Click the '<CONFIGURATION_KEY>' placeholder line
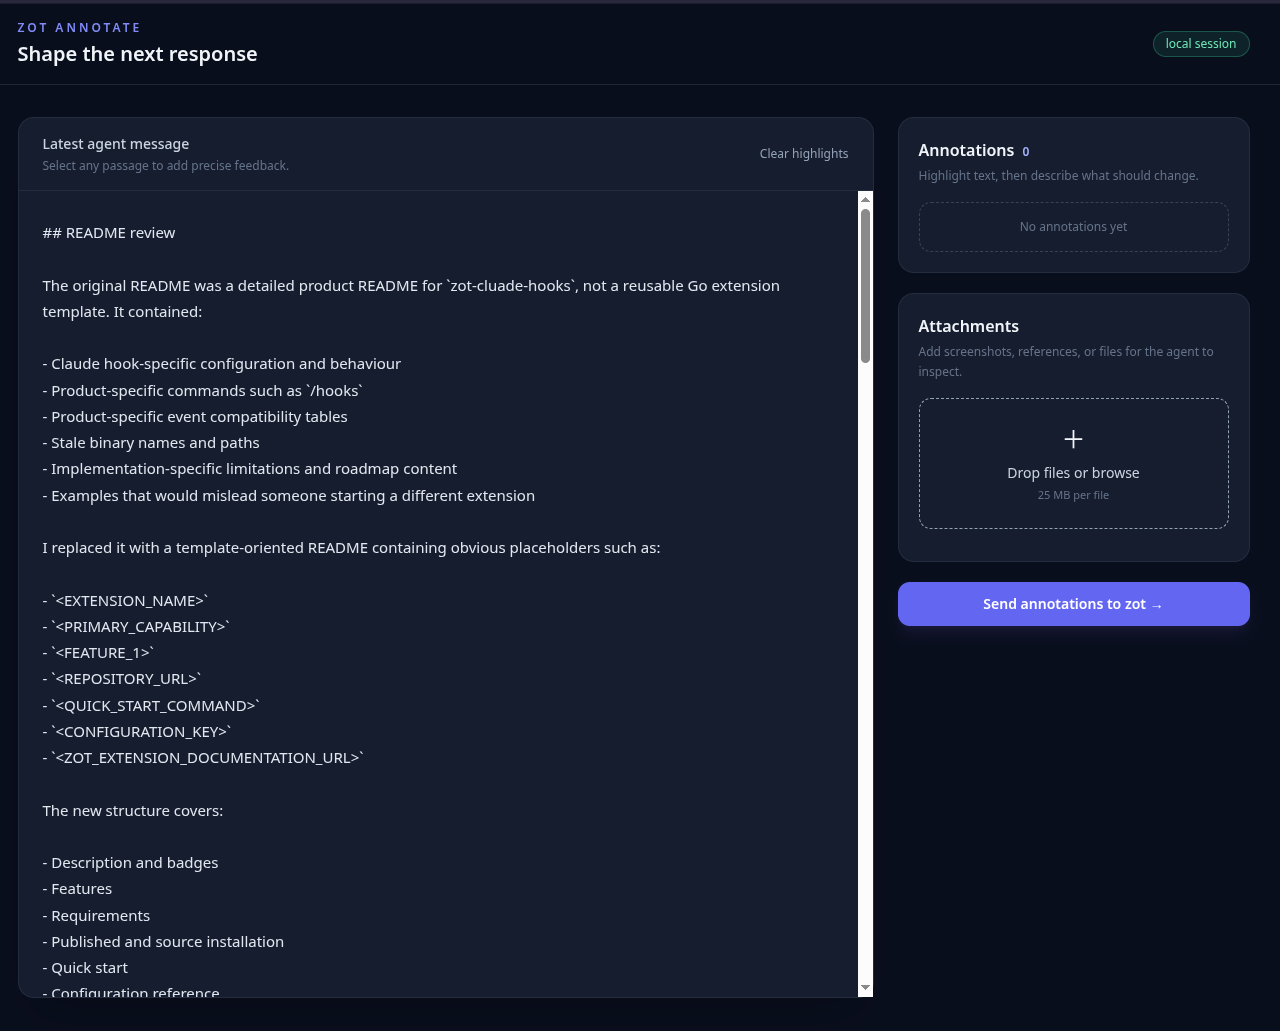This screenshot has width=1280, height=1031. coord(138,732)
